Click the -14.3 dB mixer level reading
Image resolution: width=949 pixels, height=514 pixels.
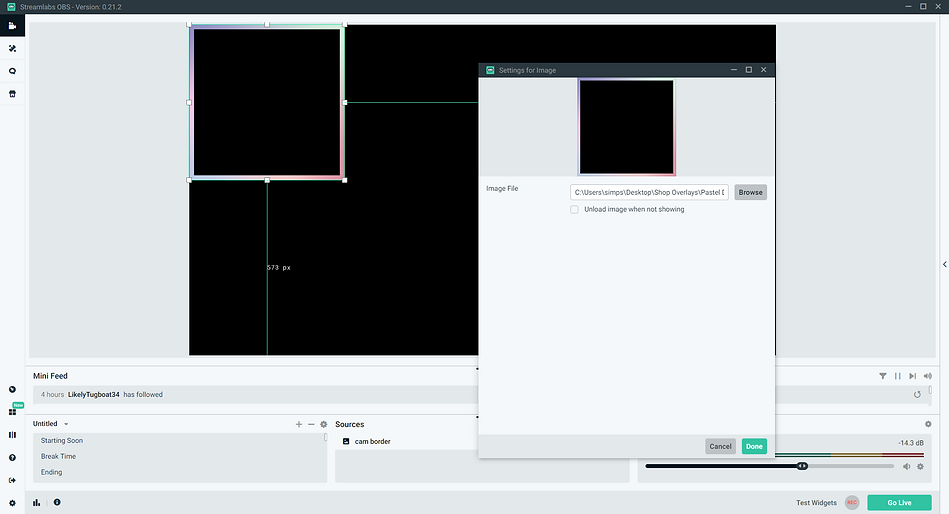point(911,443)
